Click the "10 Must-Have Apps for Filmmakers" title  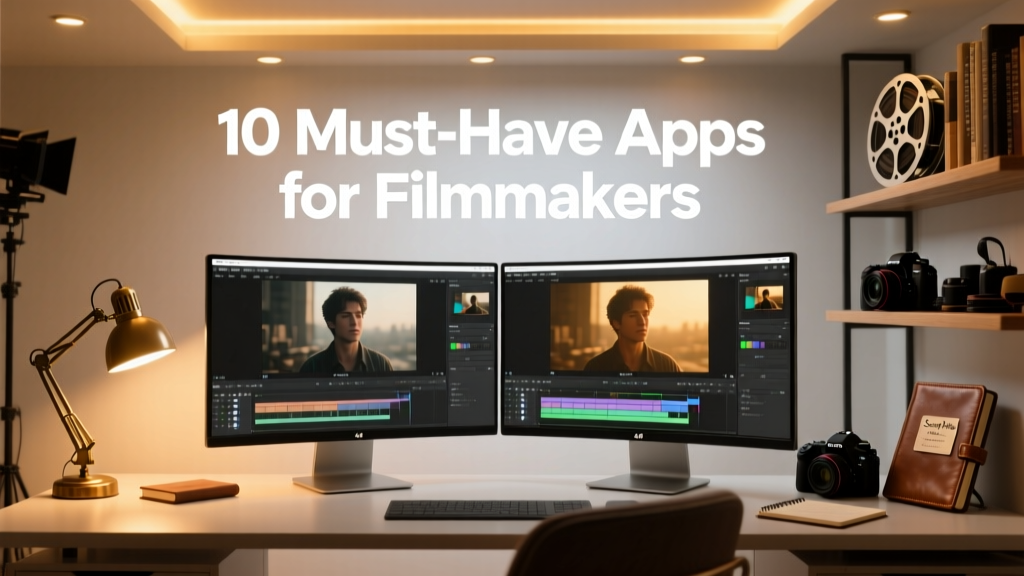pos(490,164)
